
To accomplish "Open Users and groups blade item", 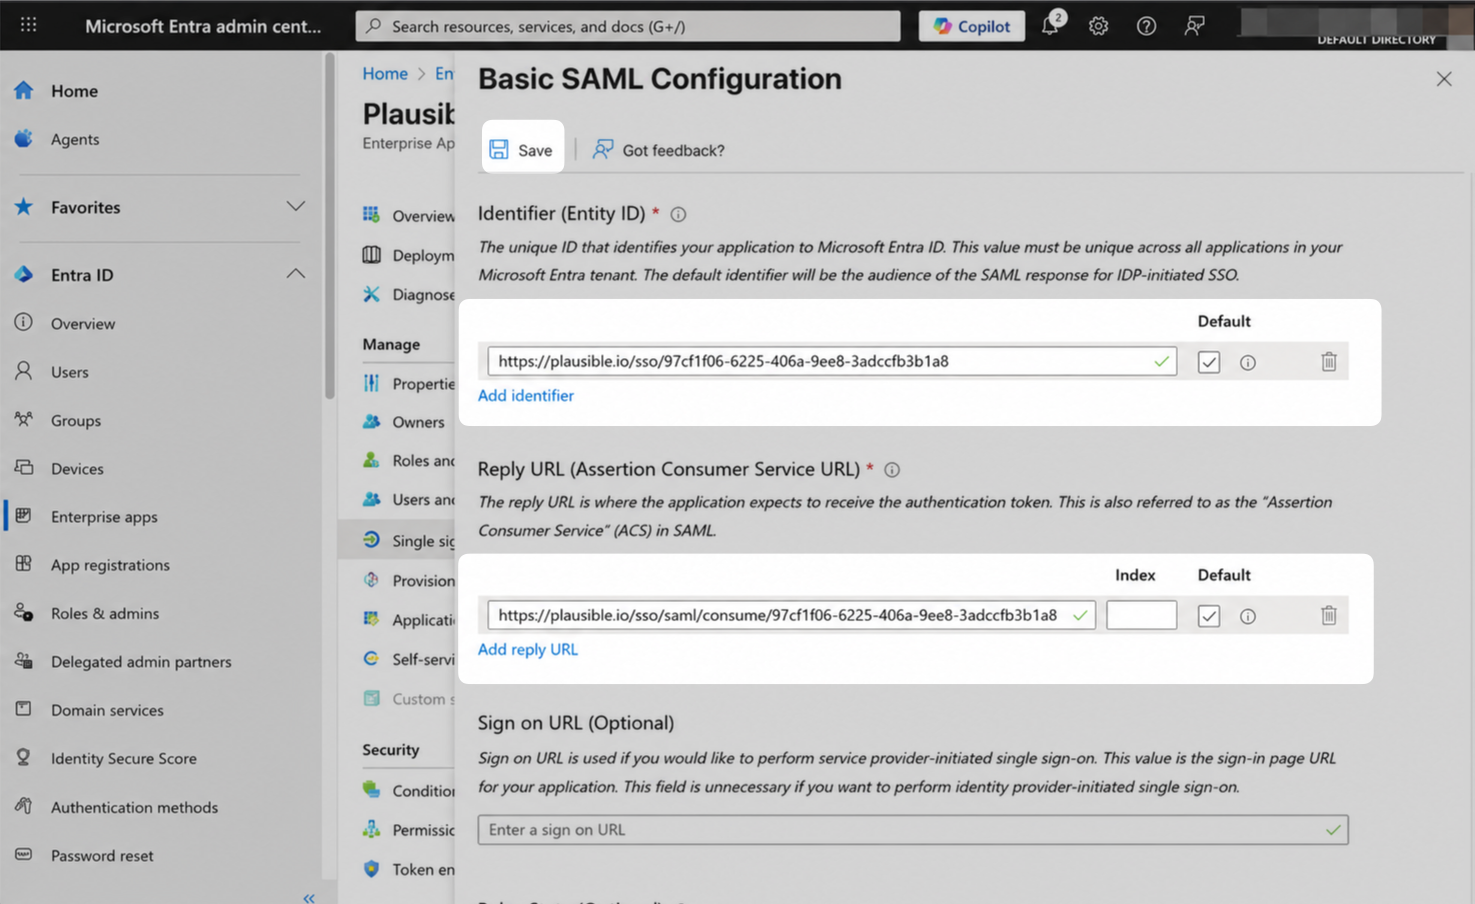I will (x=408, y=499).
